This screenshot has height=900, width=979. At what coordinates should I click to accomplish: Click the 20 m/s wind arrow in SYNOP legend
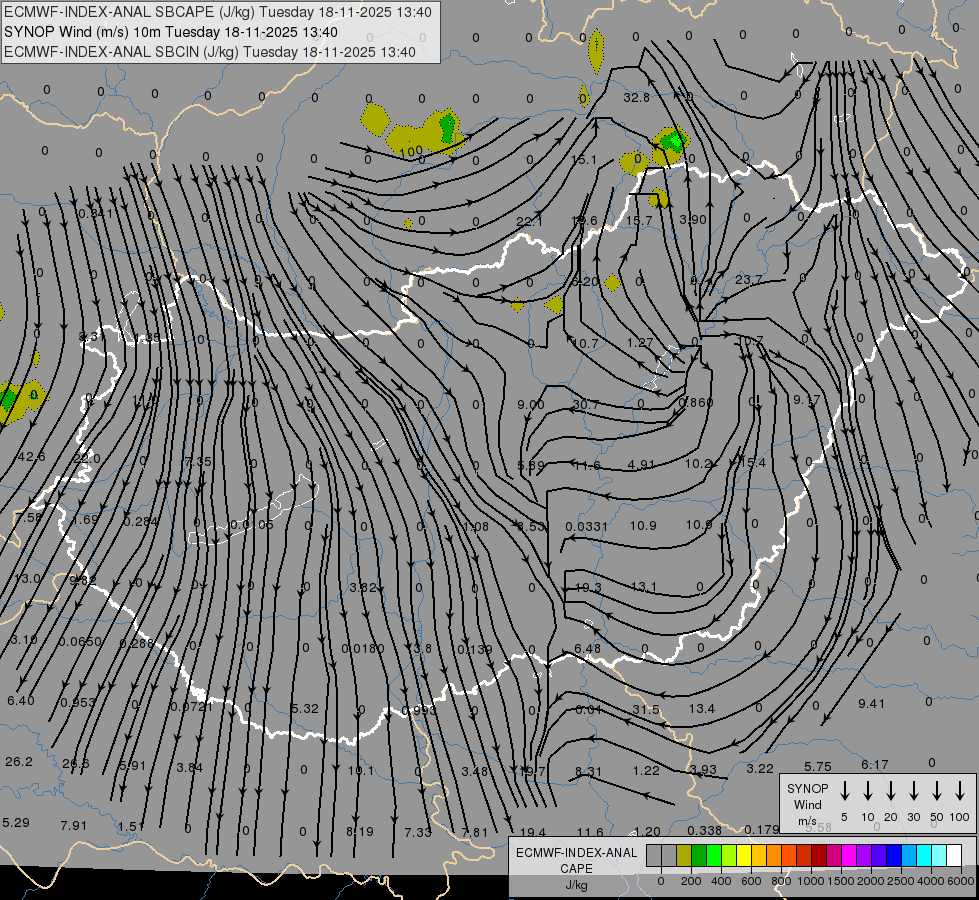891,791
